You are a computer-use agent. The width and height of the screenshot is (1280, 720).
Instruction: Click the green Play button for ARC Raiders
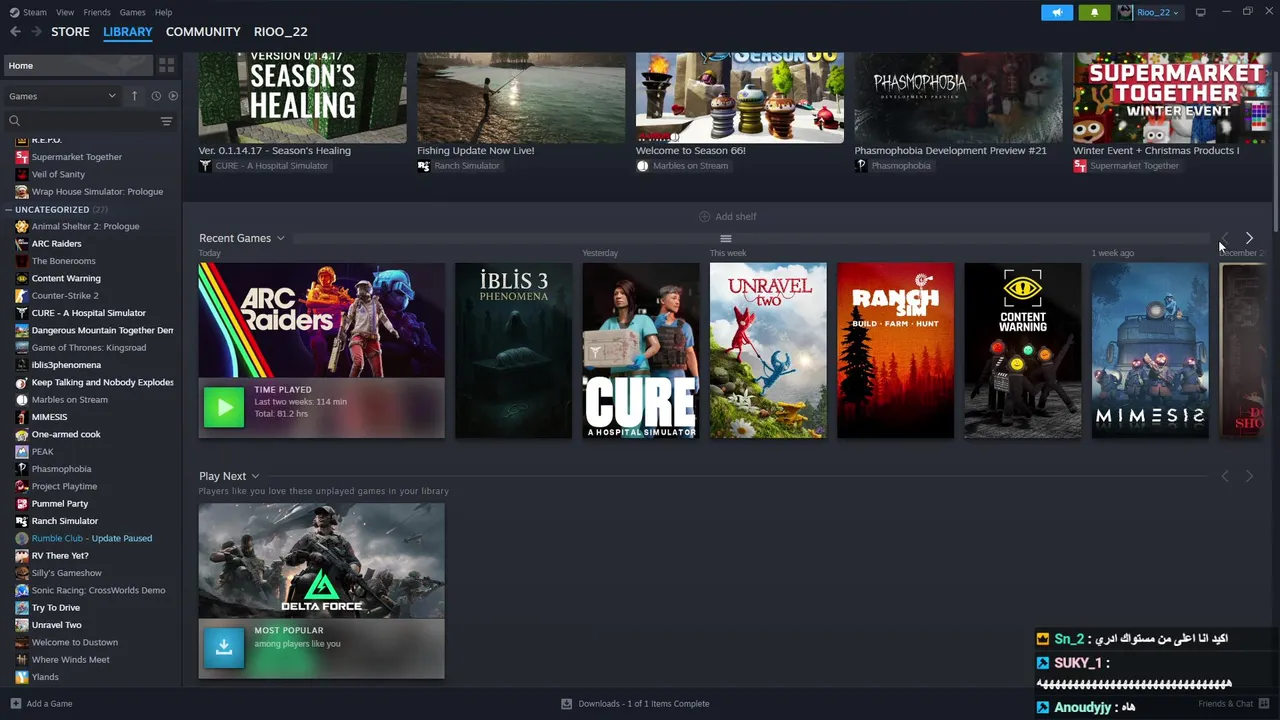pos(224,407)
